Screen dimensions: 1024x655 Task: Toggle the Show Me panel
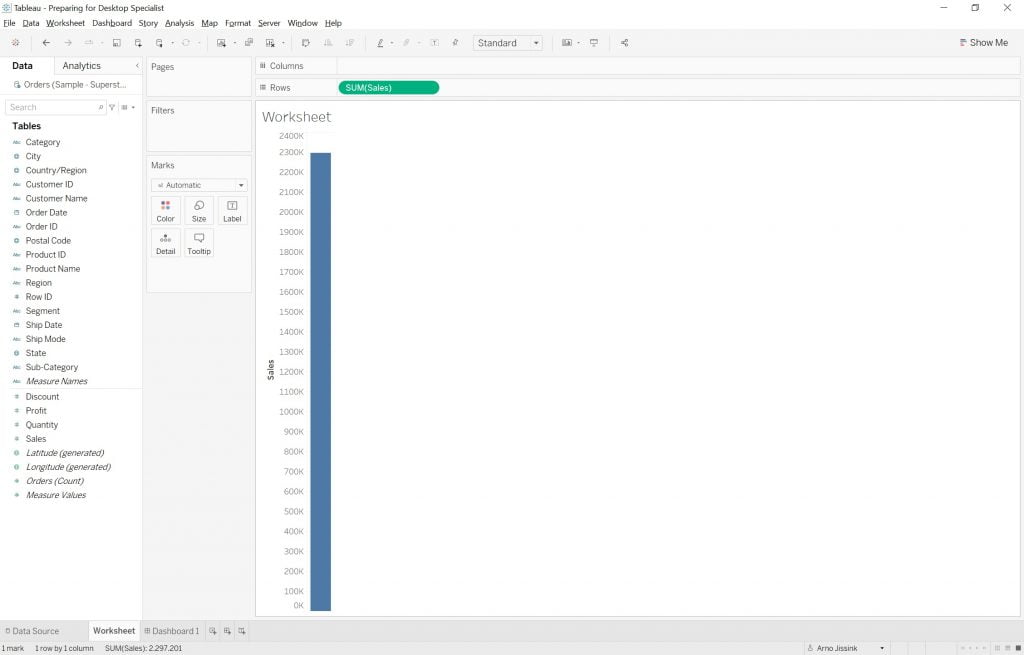[982, 43]
